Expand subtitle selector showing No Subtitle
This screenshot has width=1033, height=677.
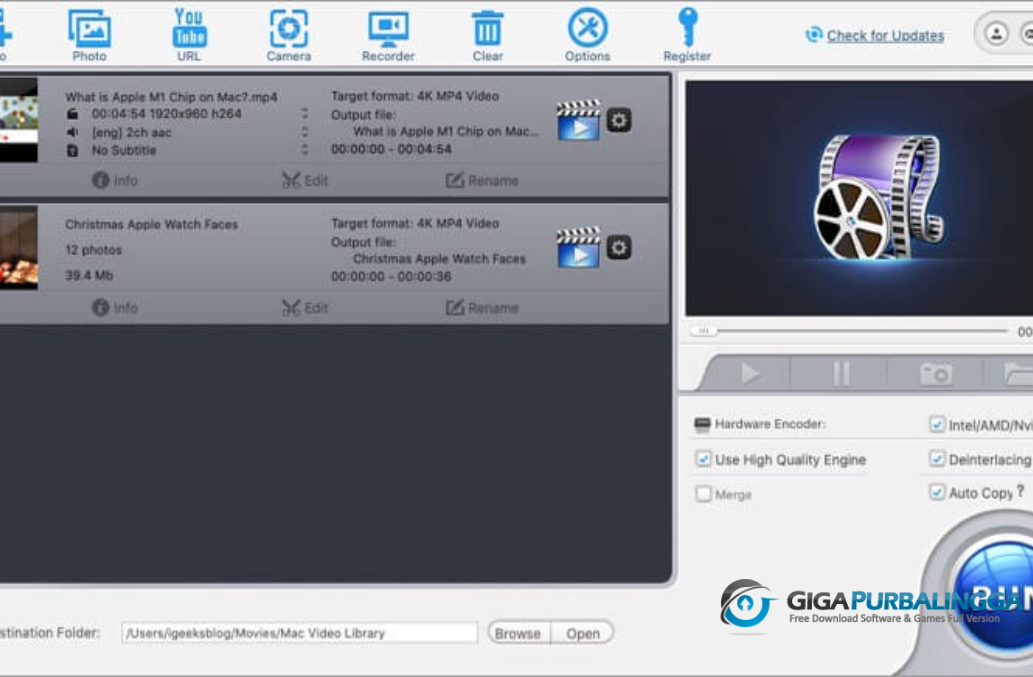[x=304, y=149]
